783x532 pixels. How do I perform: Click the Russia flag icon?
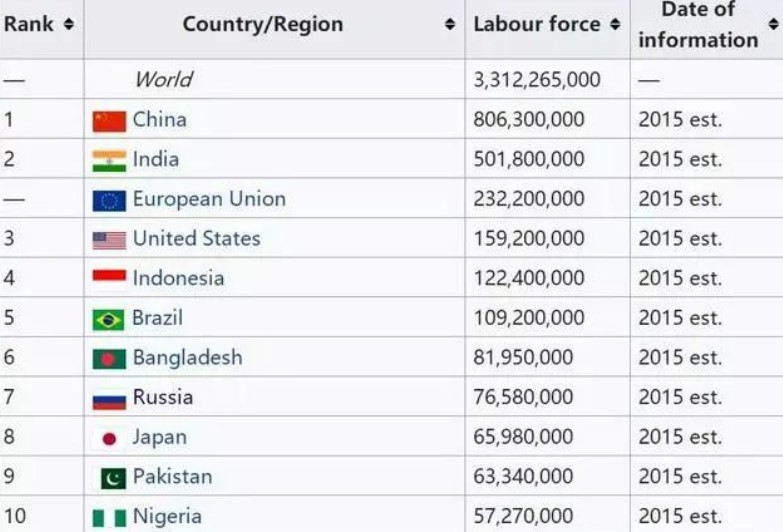click(109, 401)
